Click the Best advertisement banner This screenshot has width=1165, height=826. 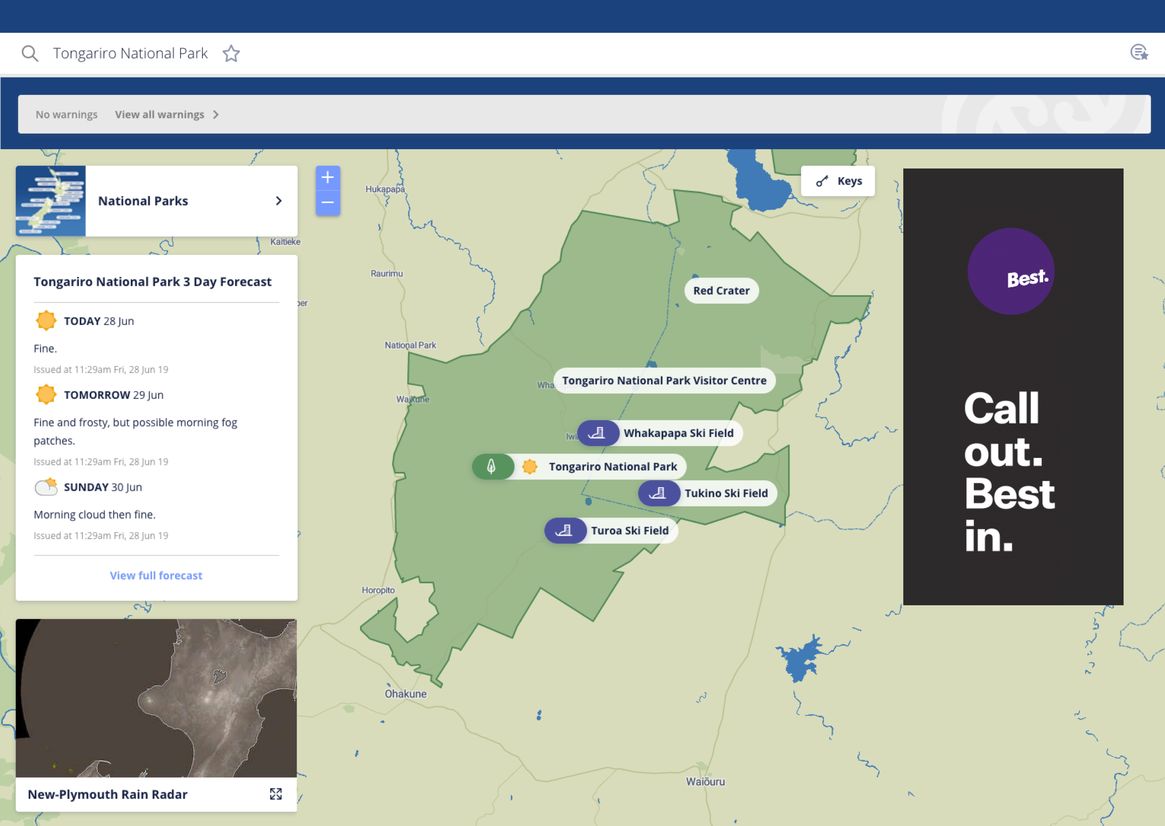(1012, 386)
